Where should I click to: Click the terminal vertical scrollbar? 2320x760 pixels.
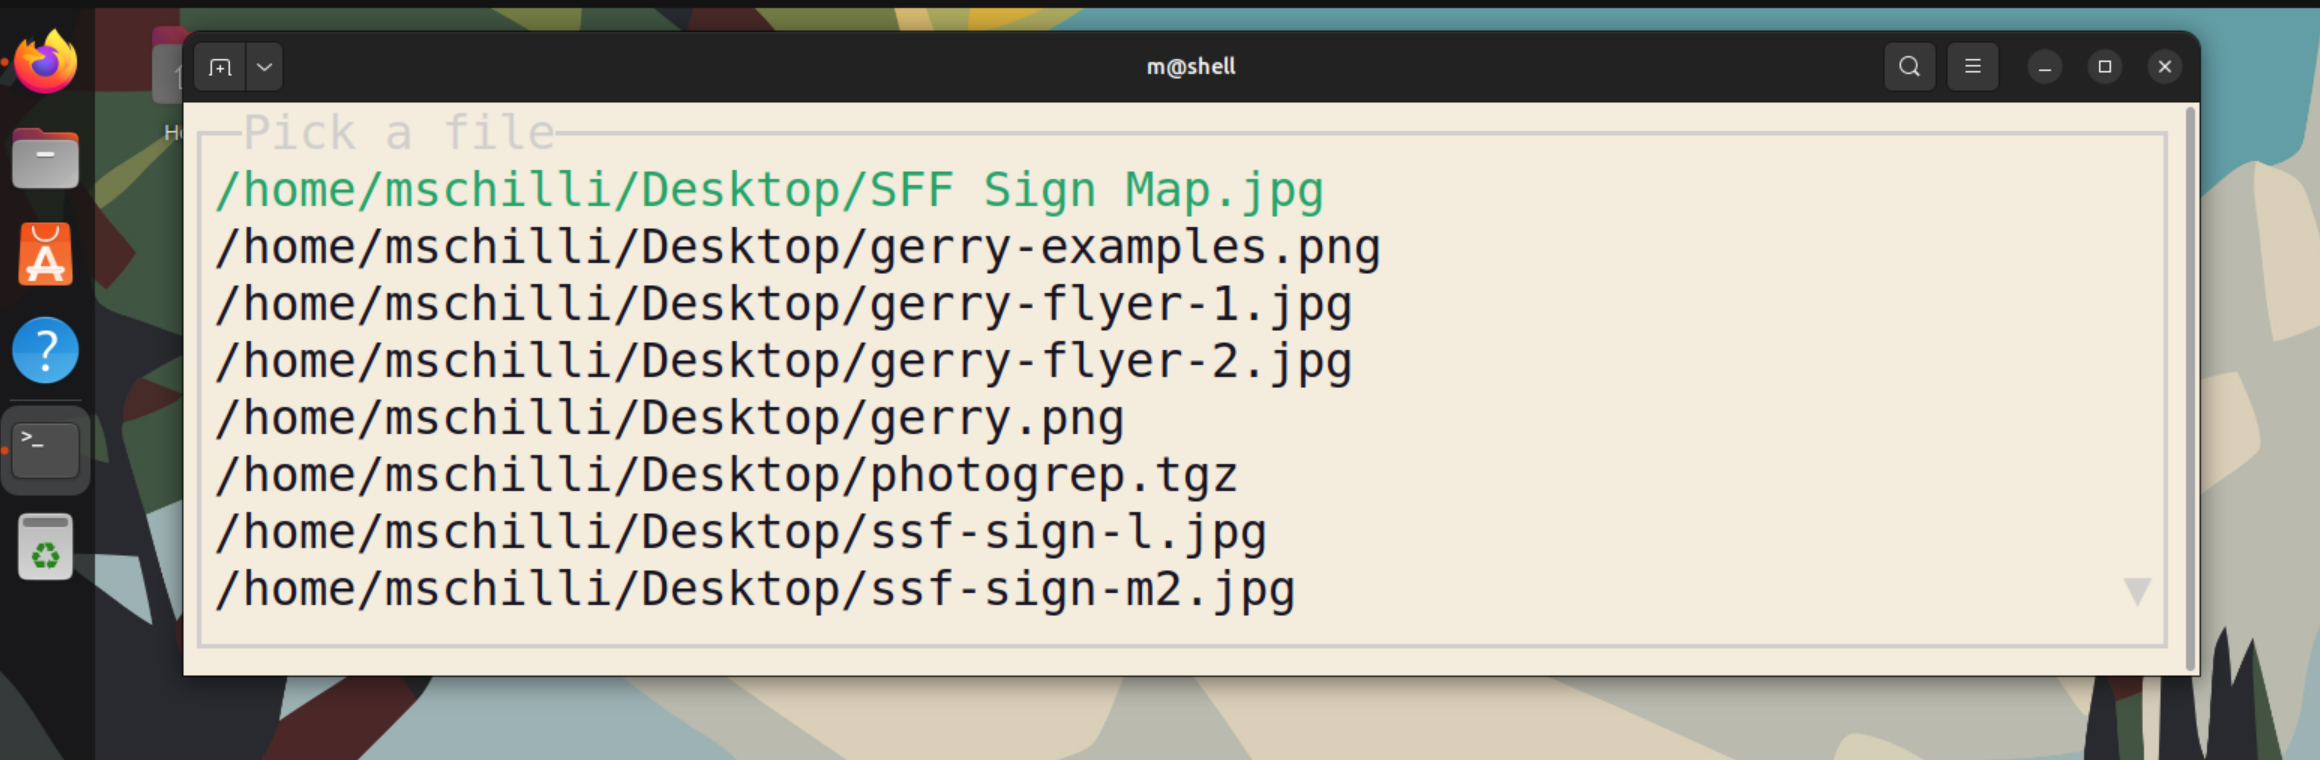(x=2190, y=388)
